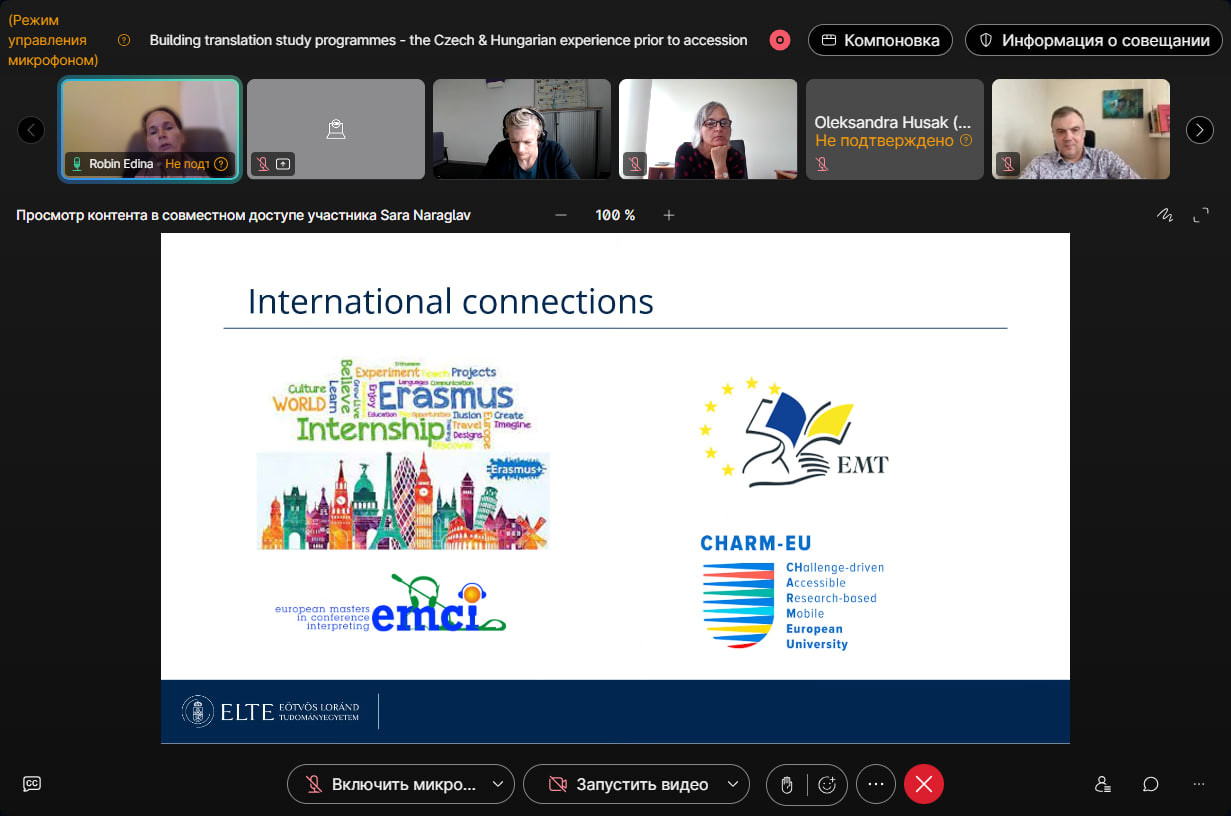Open the participants panel

[1102, 784]
